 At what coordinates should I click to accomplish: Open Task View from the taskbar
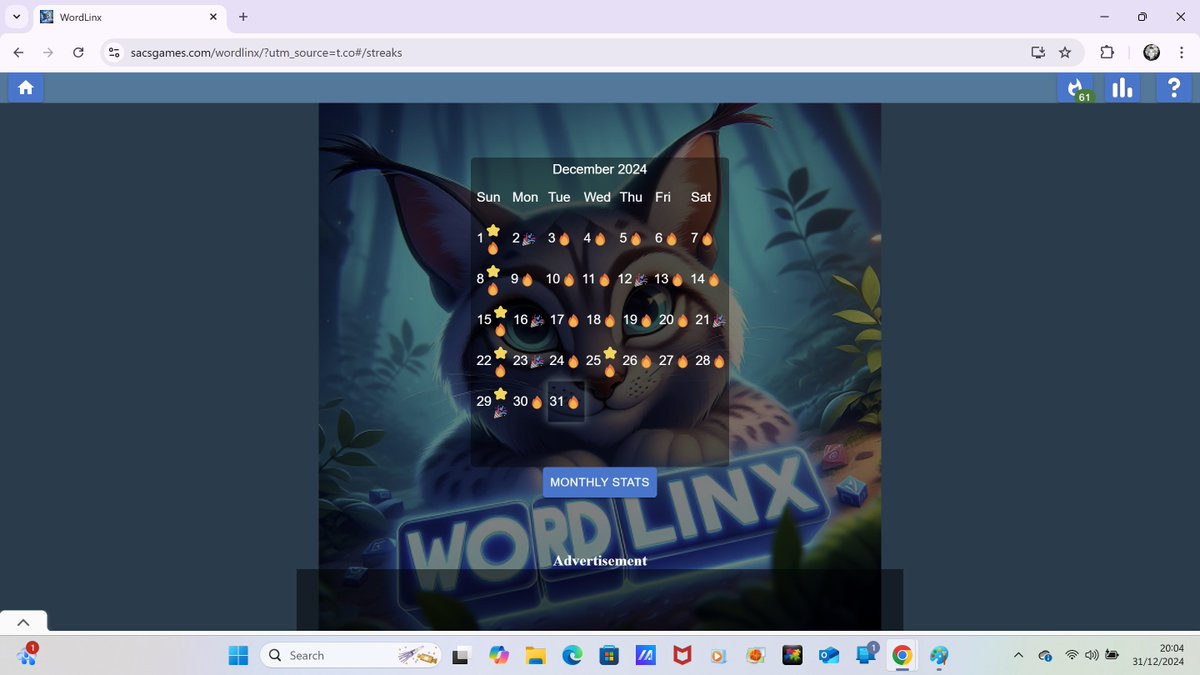tap(461, 655)
